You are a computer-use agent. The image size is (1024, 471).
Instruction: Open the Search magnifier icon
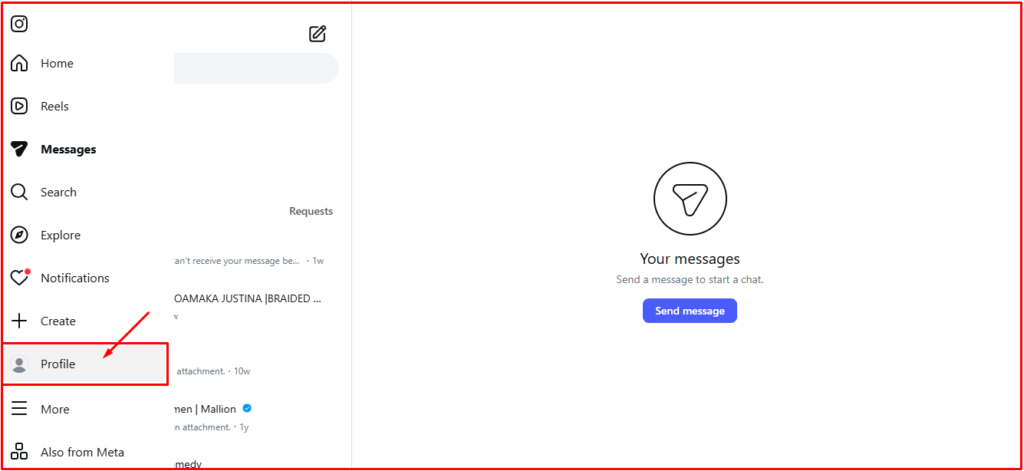(19, 192)
